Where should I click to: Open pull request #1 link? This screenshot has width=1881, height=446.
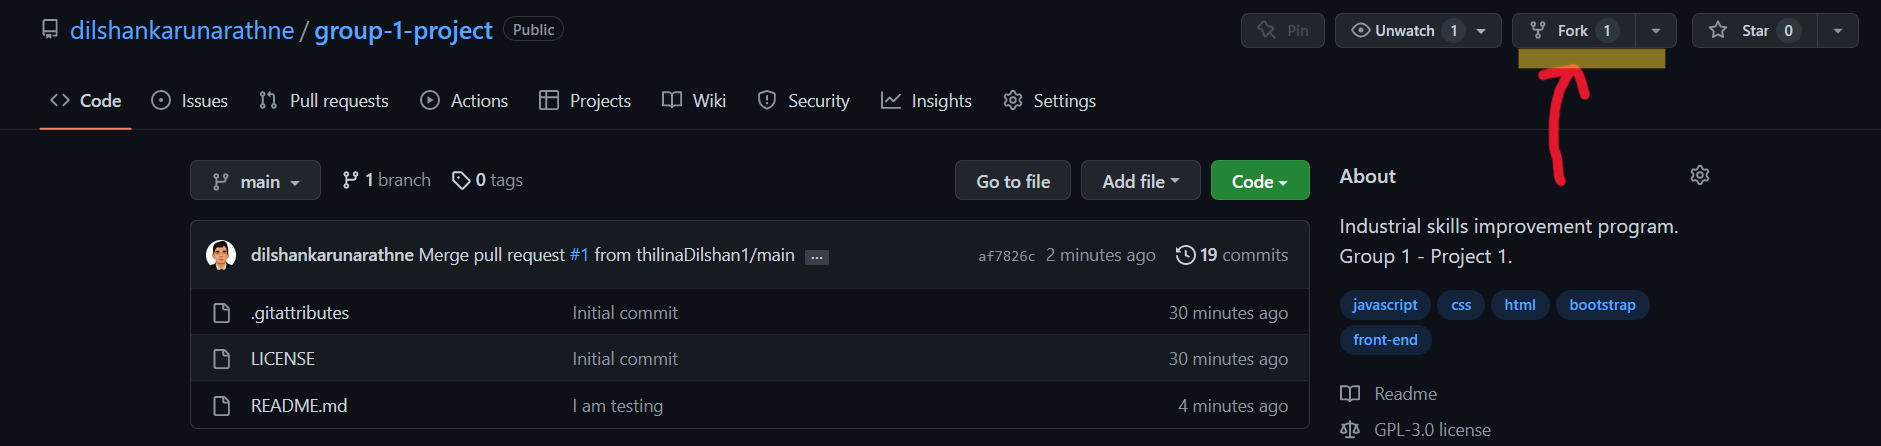[x=579, y=255]
